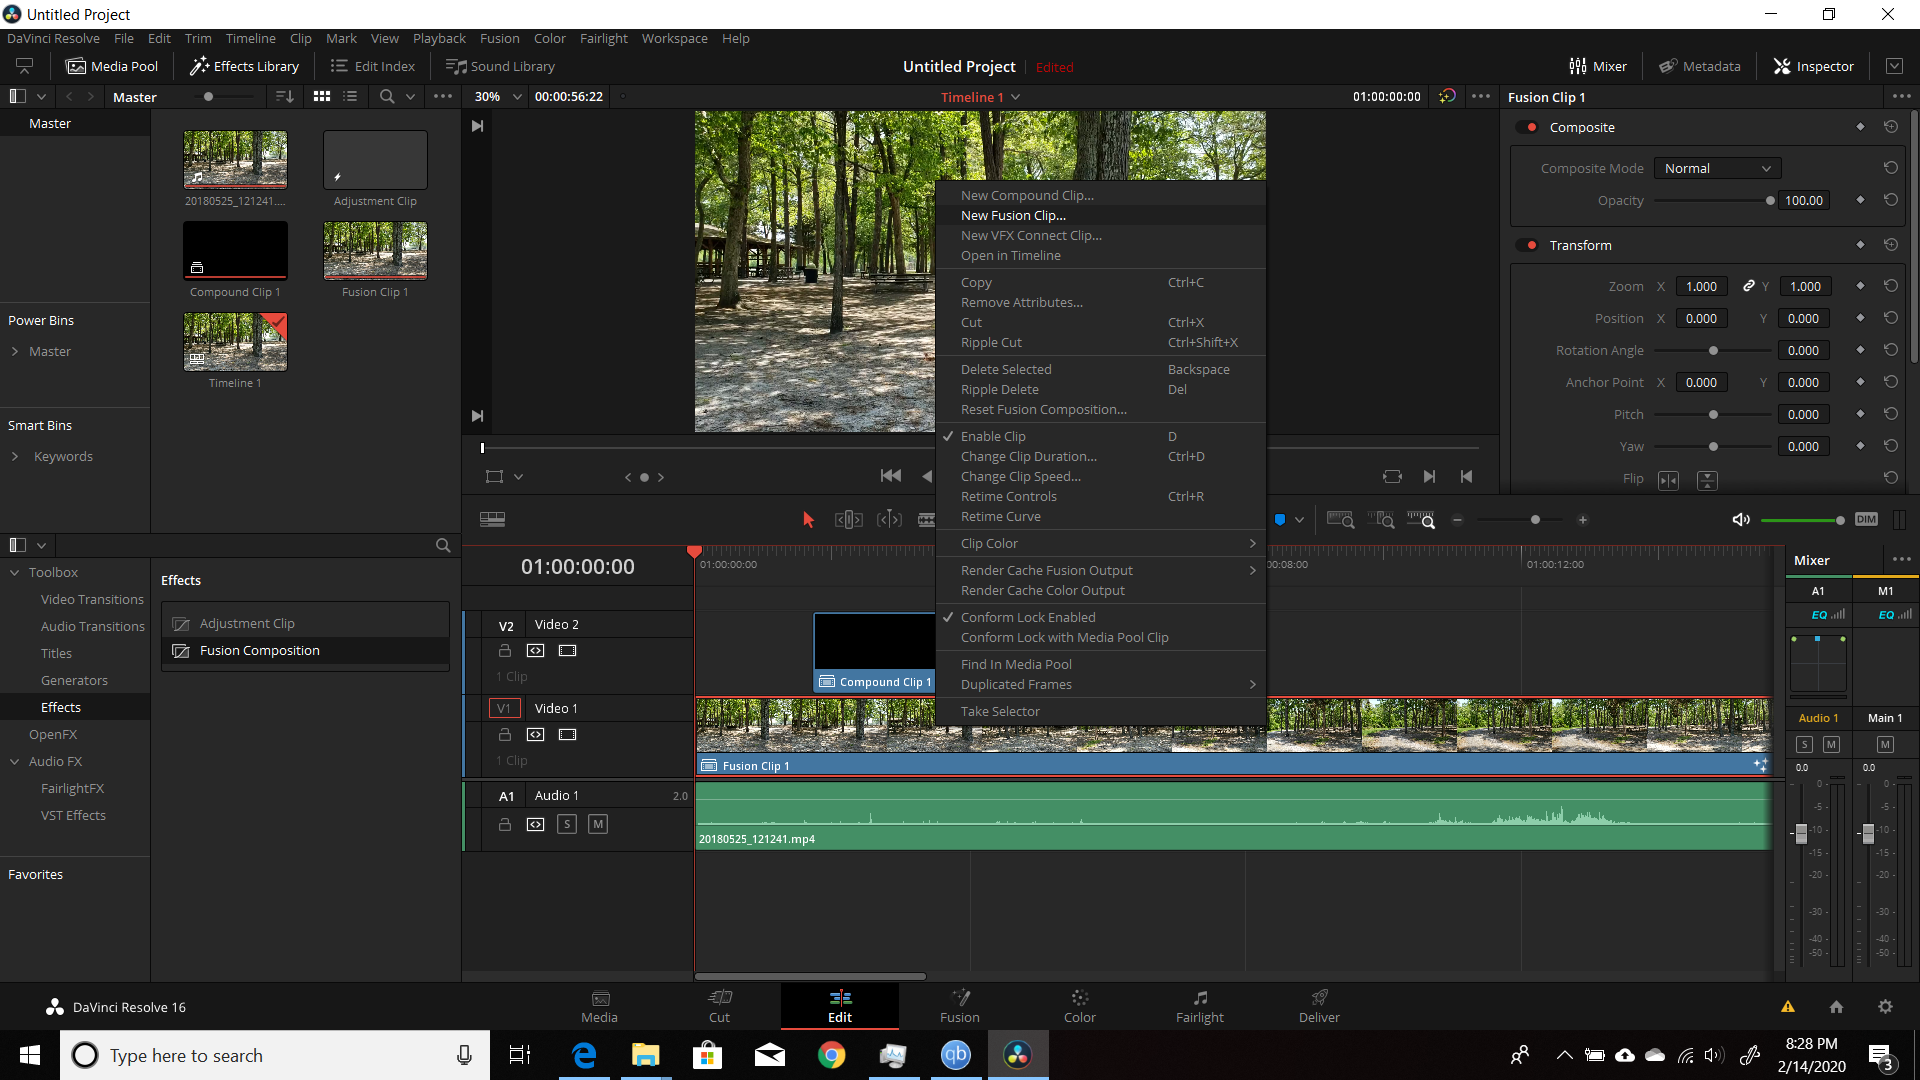
Task: Mute the Audio 1 timeline track
Action: tap(598, 824)
